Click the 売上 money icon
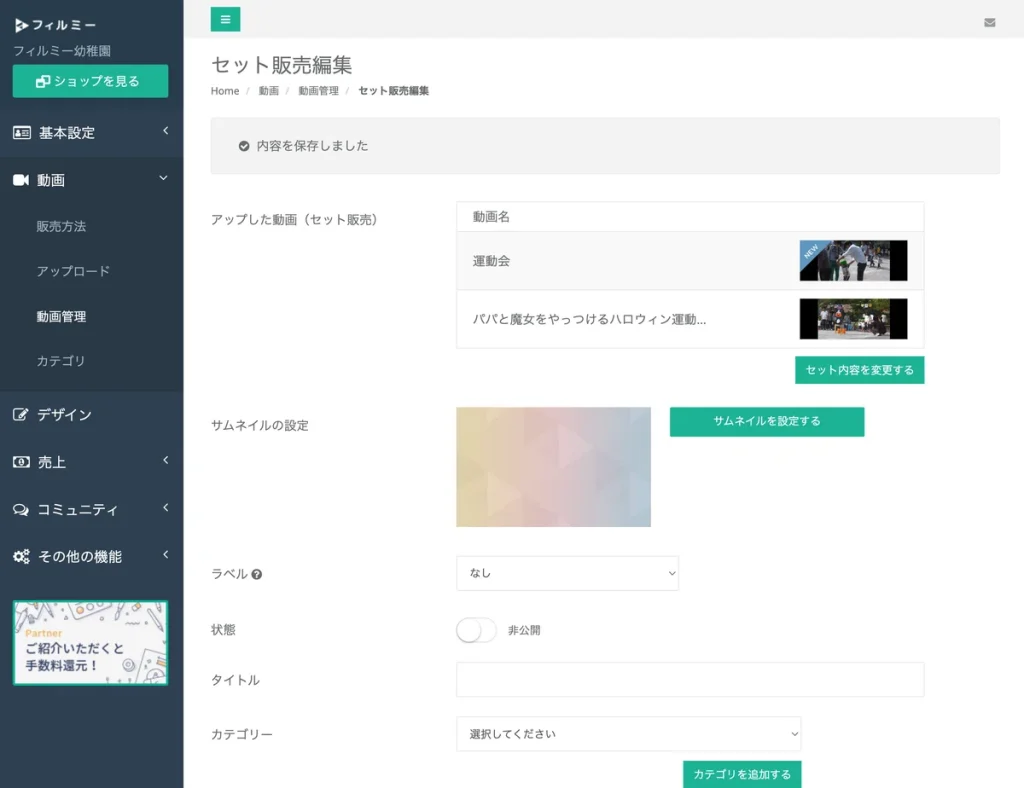Image resolution: width=1024 pixels, height=788 pixels. 21,462
